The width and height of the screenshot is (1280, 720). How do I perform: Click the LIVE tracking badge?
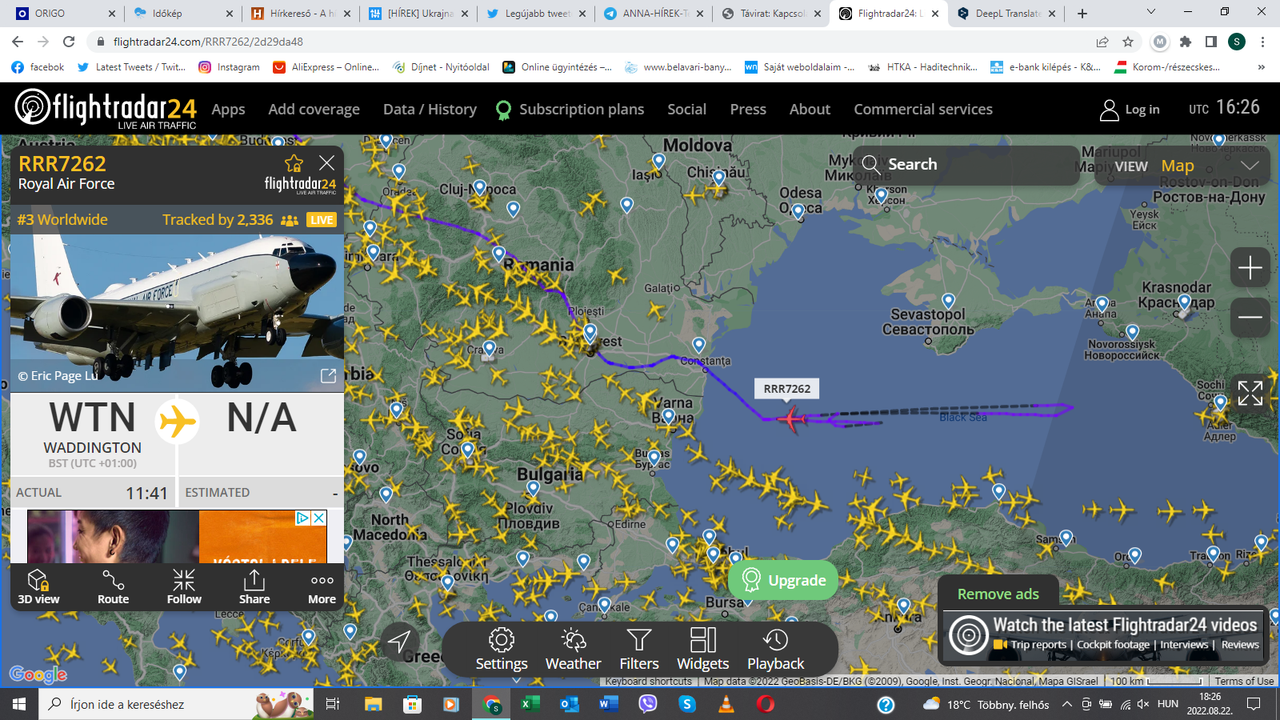[321, 220]
